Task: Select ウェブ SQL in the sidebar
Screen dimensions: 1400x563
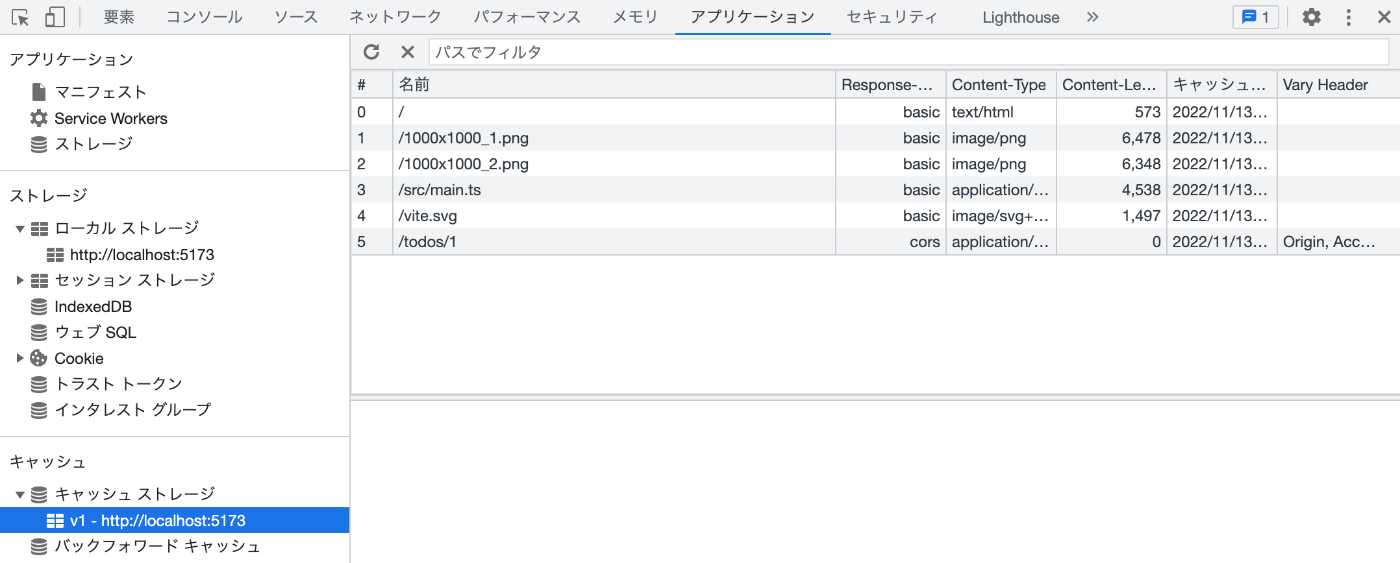Action: click(x=95, y=333)
